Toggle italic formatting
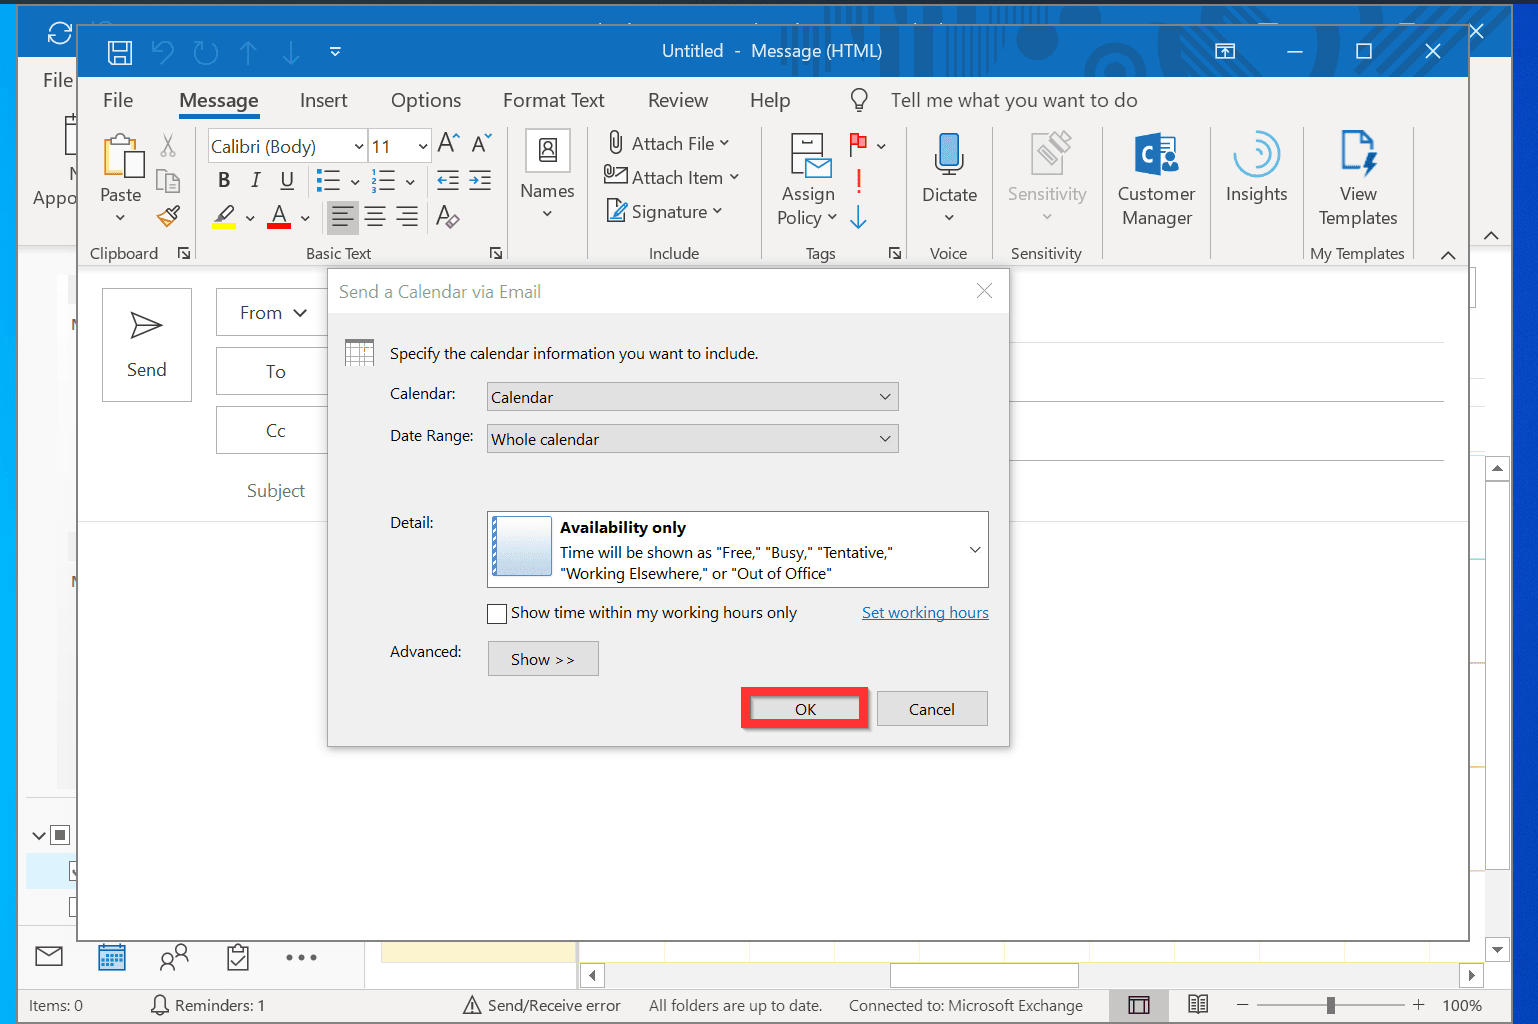The height and width of the screenshot is (1024, 1538). [x=255, y=180]
